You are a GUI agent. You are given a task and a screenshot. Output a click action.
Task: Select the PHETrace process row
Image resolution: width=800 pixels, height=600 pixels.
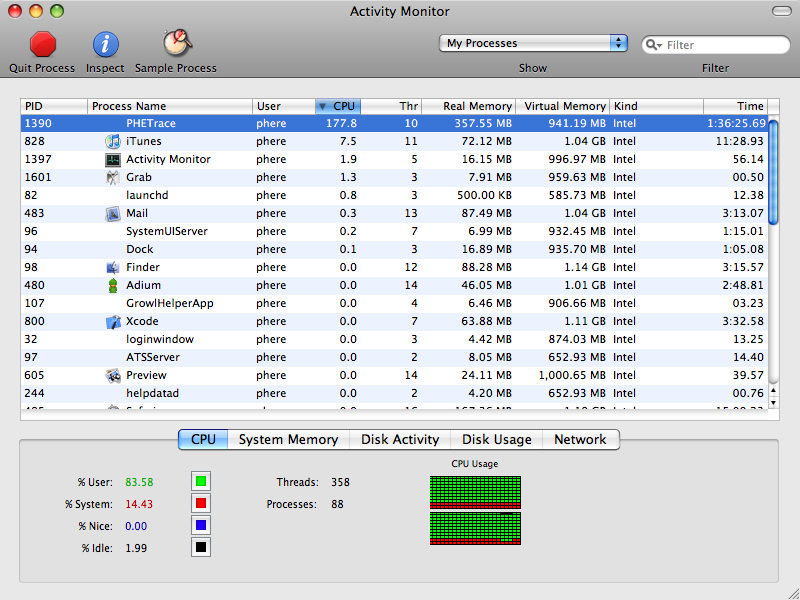click(x=394, y=123)
